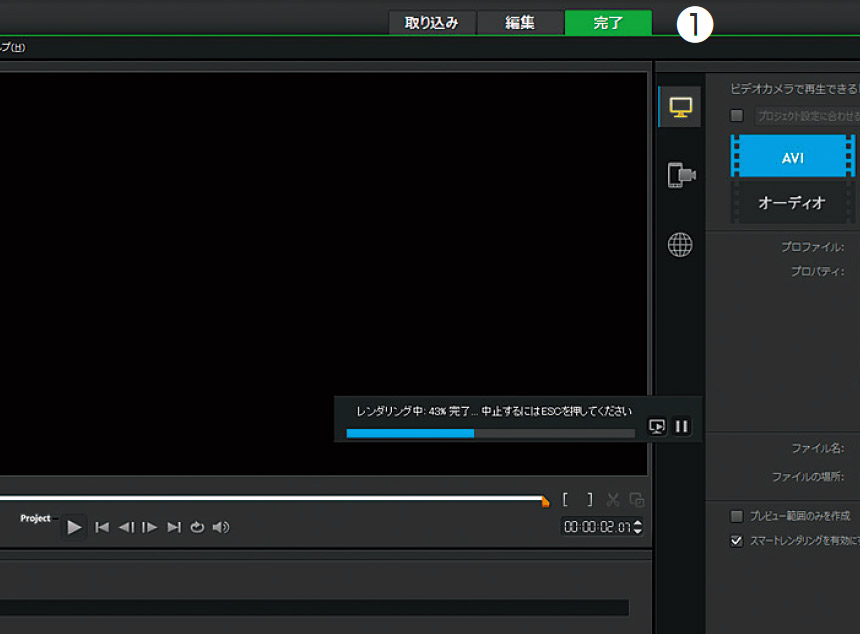Enable the プロジェクト設定に合わせる checkbox

pyautogui.click(x=737, y=115)
